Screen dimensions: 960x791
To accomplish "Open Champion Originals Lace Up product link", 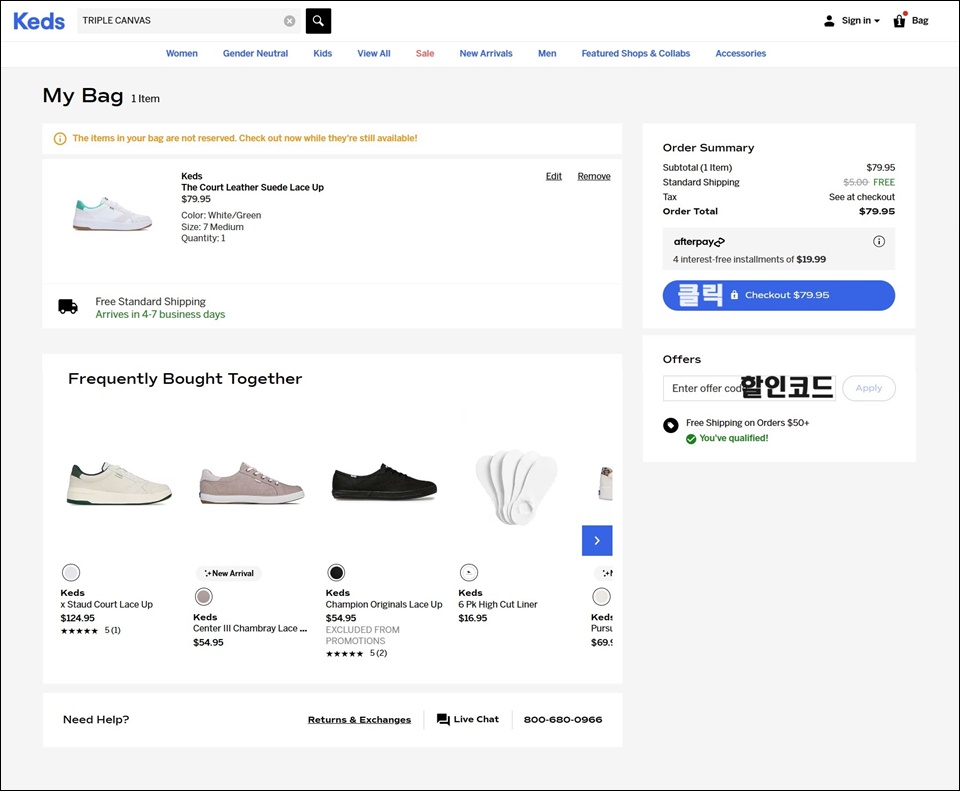I will (384, 604).
